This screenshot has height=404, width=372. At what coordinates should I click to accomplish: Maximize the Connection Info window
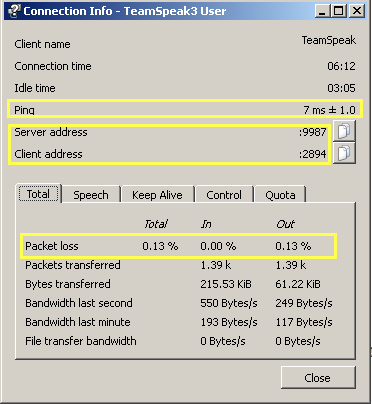click(339, 11)
